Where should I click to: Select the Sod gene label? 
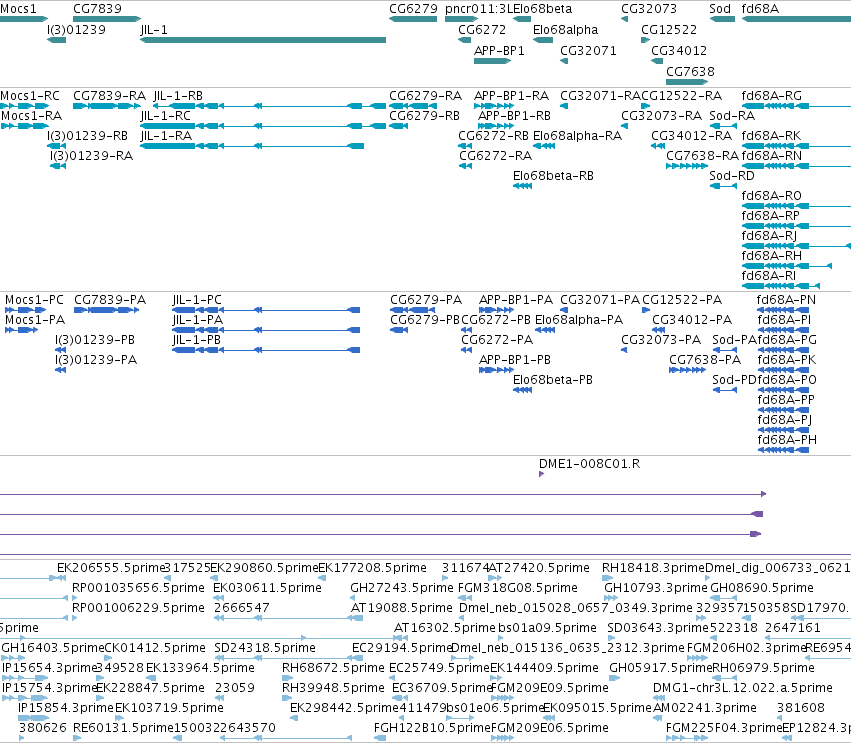click(720, 9)
